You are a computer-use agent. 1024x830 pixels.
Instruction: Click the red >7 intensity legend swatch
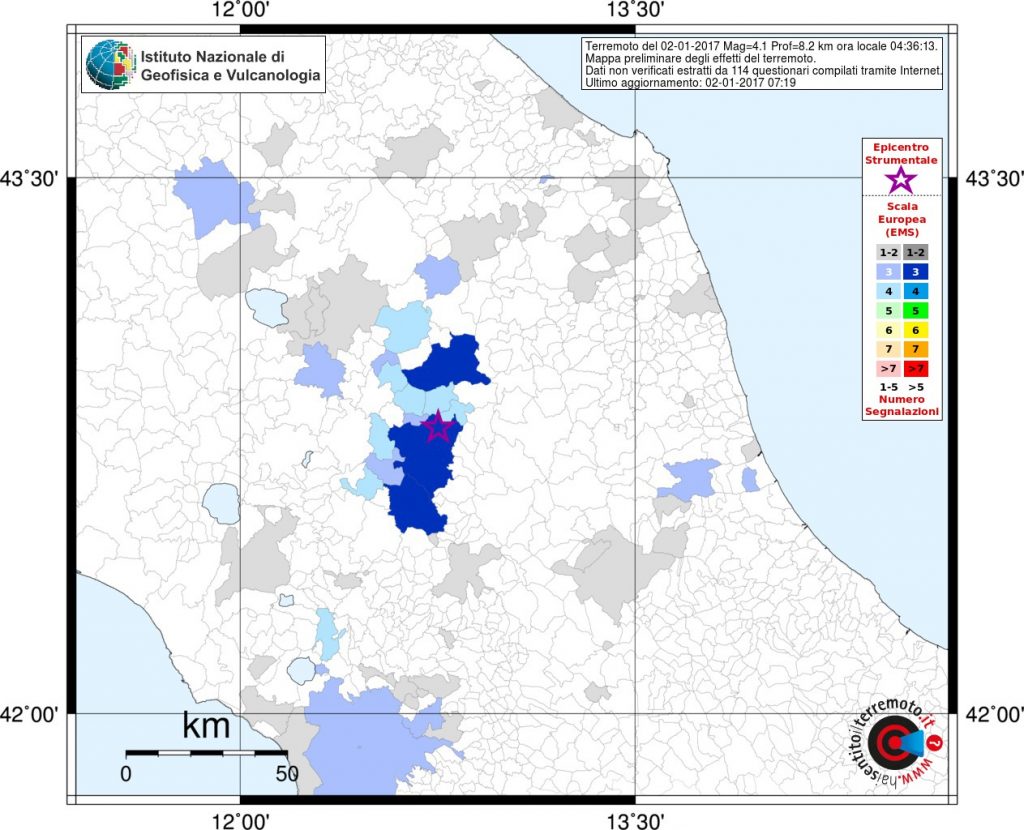(917, 368)
